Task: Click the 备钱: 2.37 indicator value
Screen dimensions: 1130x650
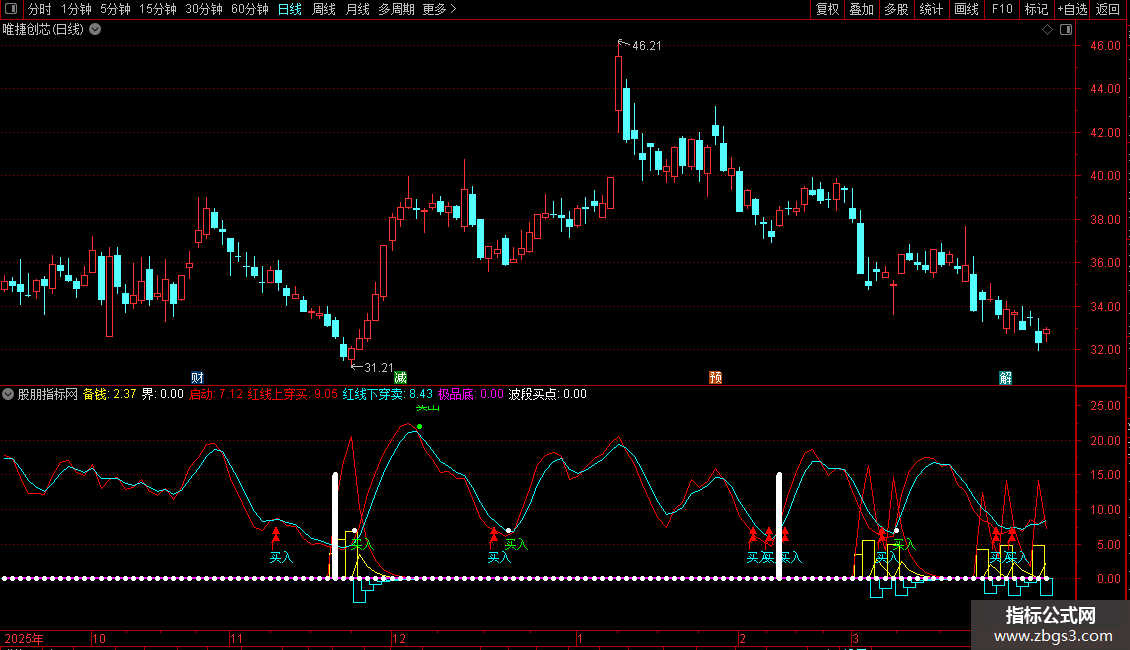Action: [x=110, y=394]
